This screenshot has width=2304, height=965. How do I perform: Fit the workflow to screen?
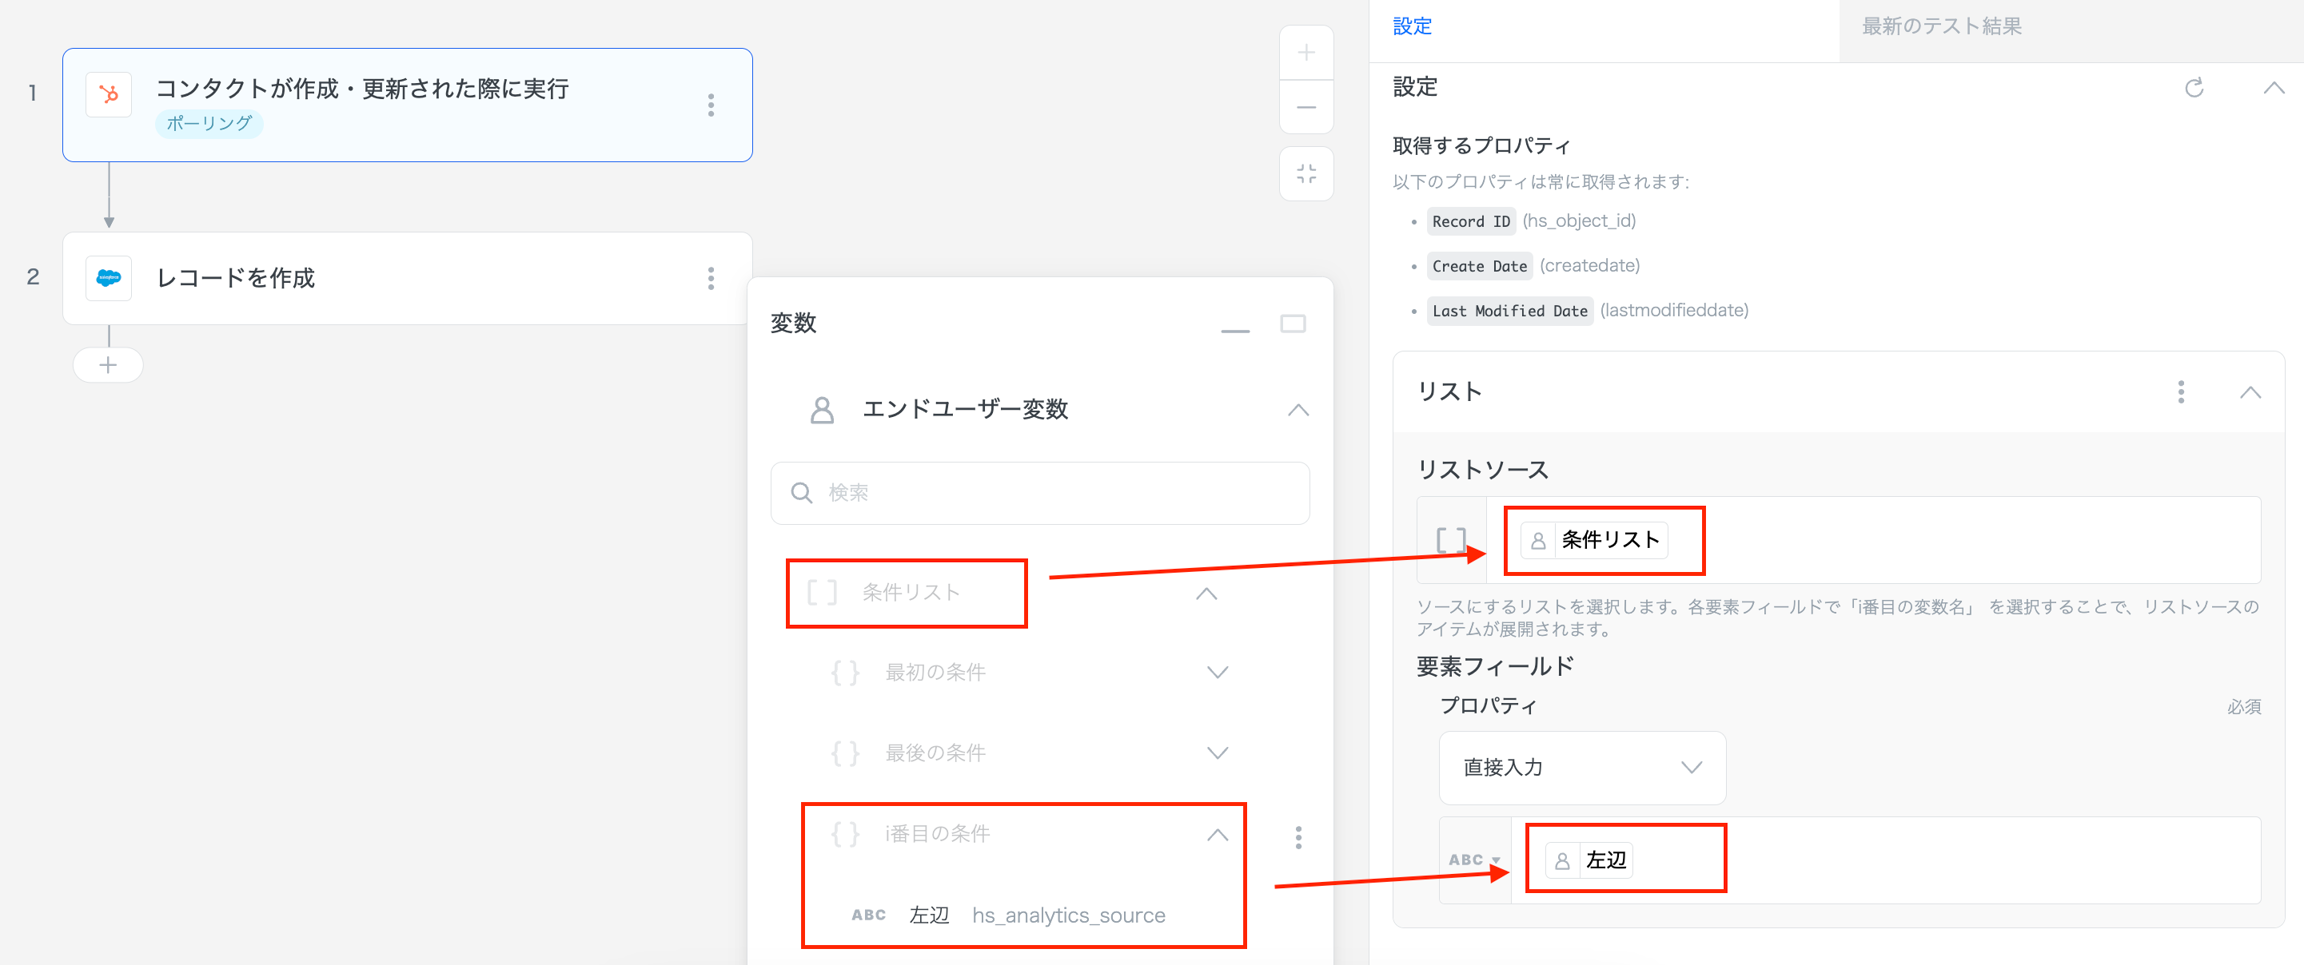coord(1306,174)
